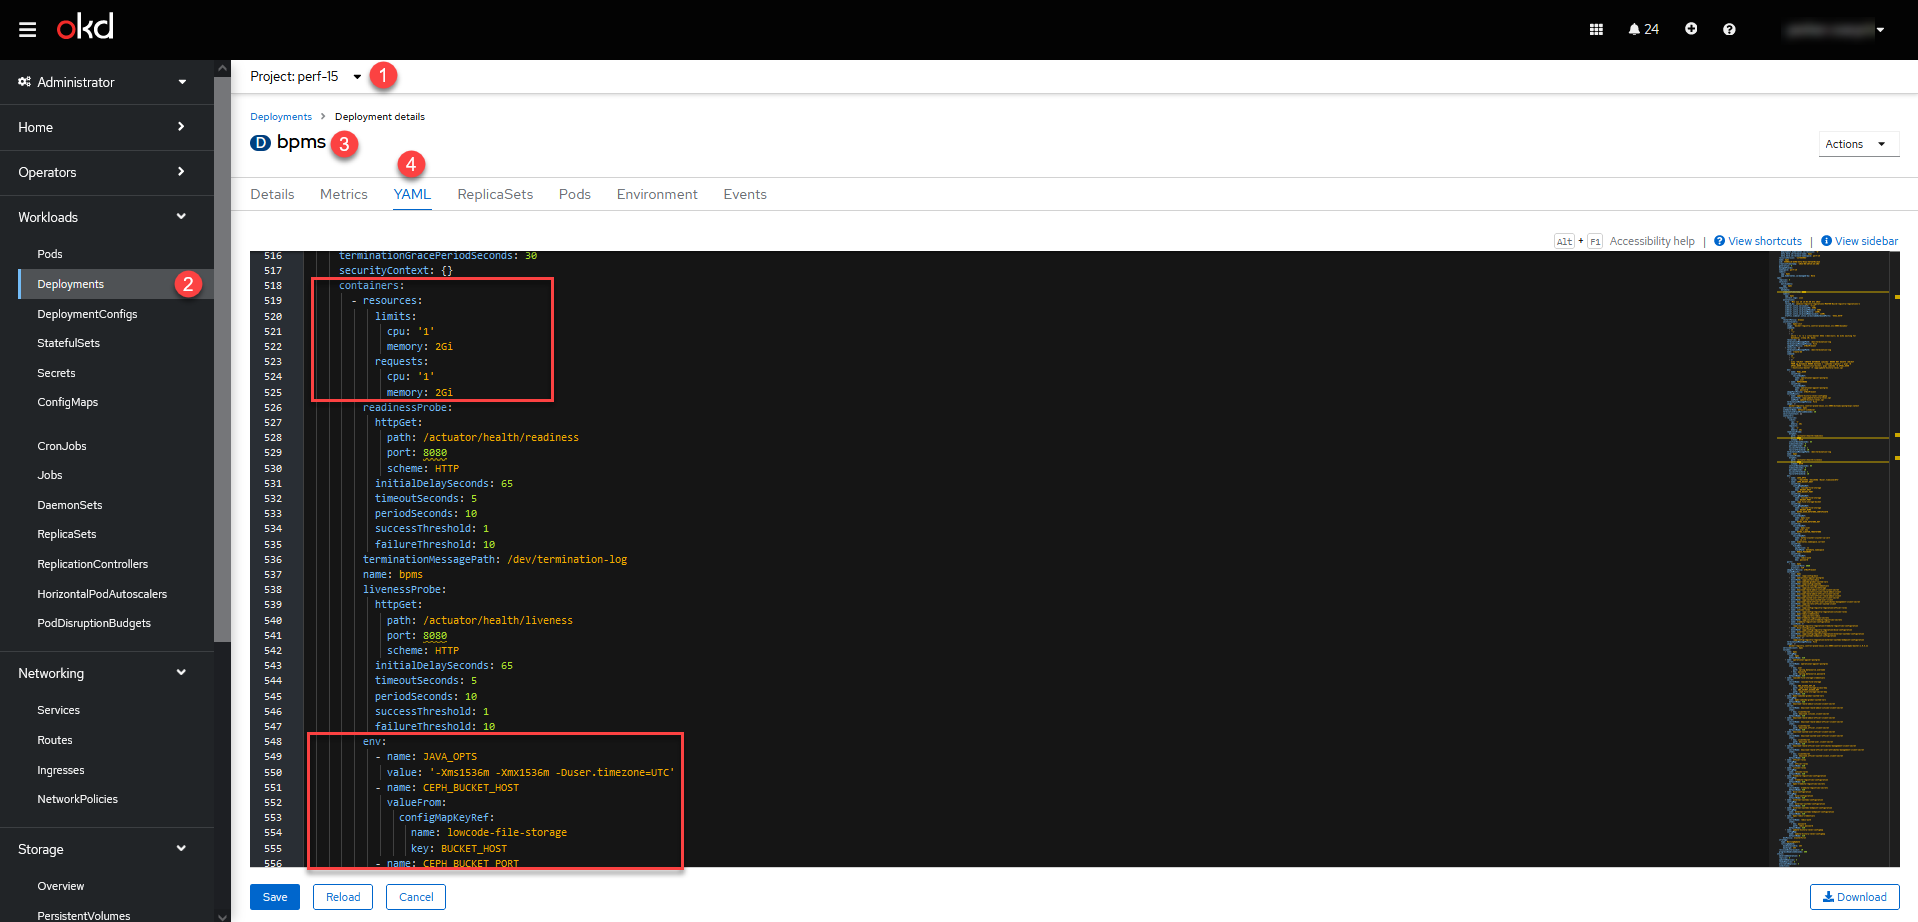The height and width of the screenshot is (922, 1918).
Task: Reload the YAML editor content
Action: [343, 897]
